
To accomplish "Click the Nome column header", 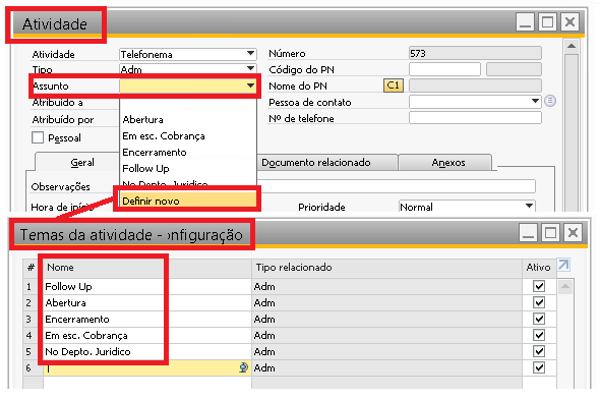I will tap(147, 267).
